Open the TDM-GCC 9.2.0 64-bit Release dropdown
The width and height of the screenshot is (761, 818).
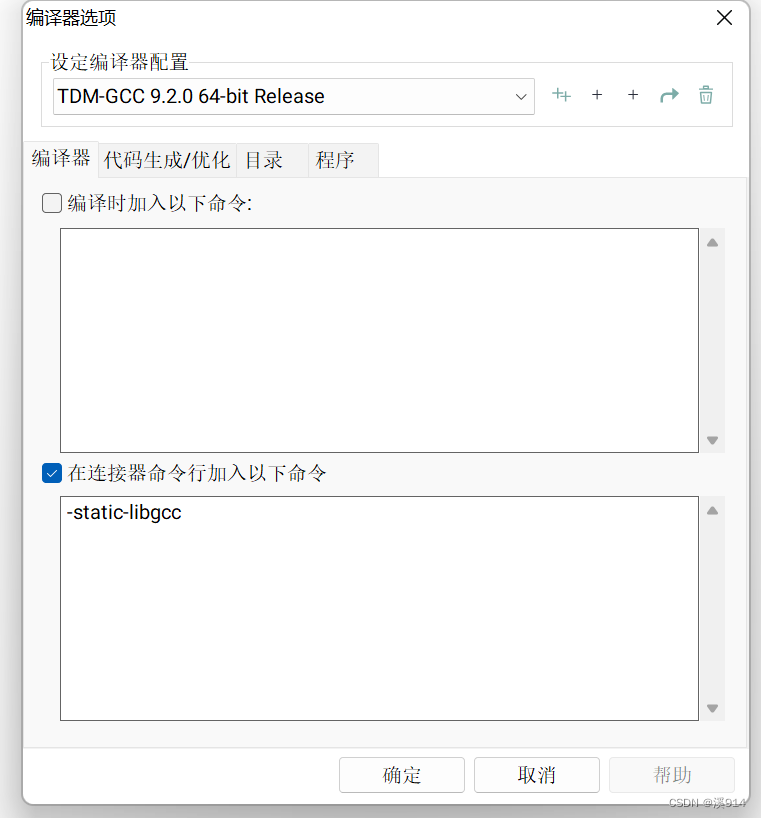point(294,97)
